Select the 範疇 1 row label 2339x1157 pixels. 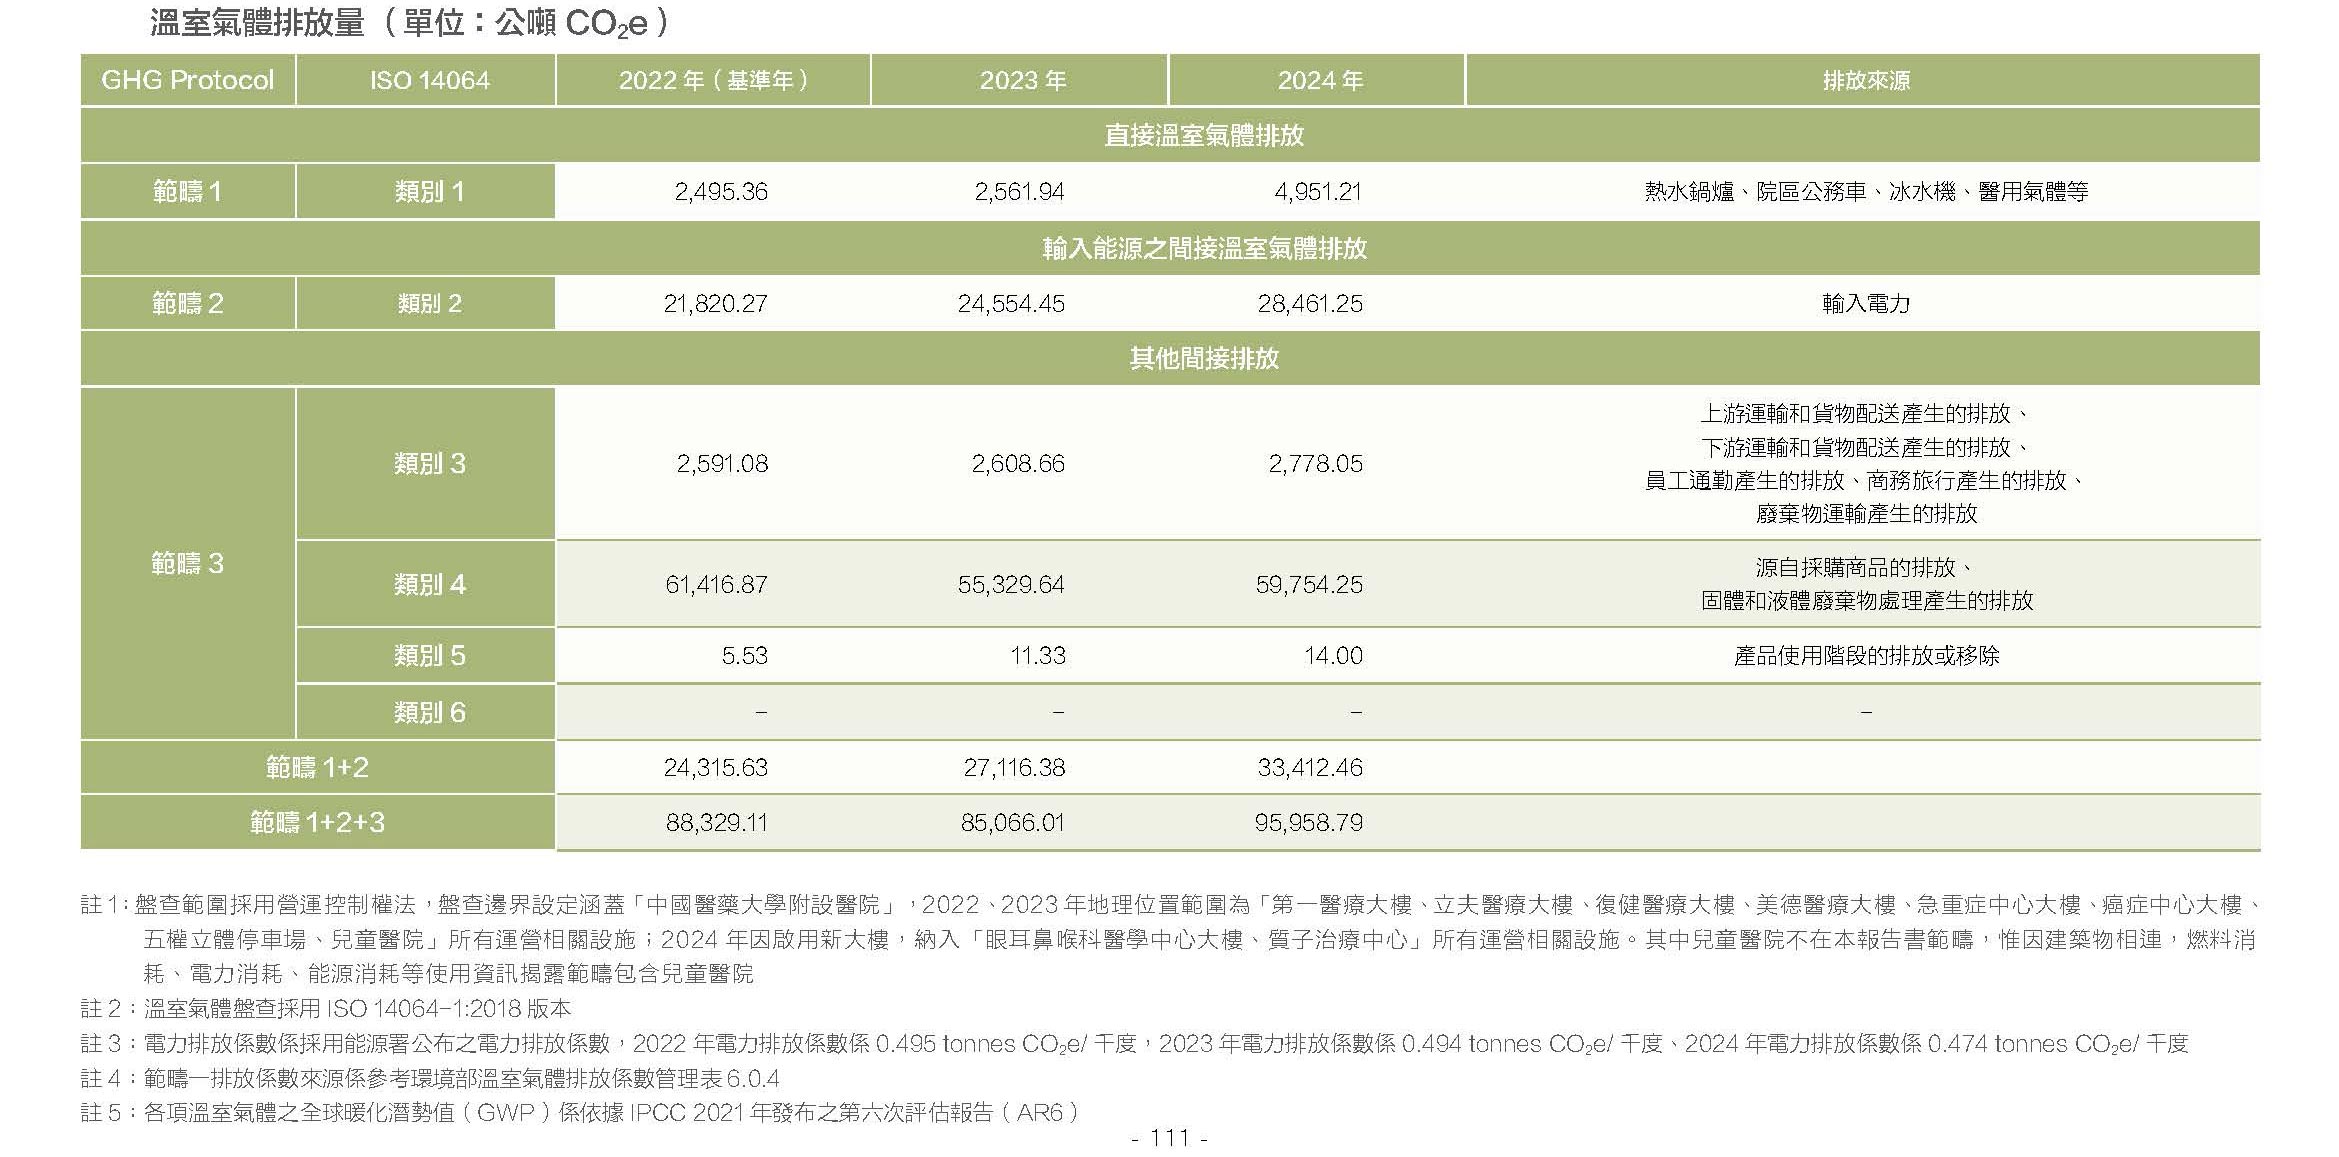187,191
